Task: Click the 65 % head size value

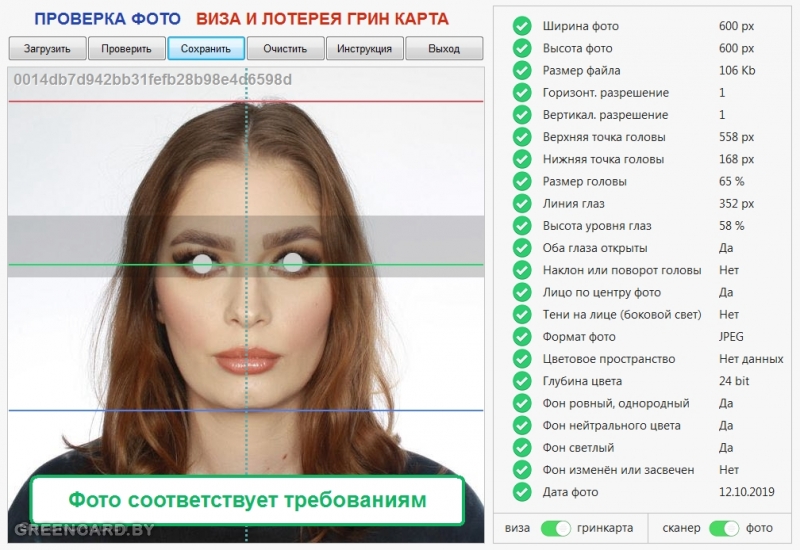Action: tap(732, 181)
